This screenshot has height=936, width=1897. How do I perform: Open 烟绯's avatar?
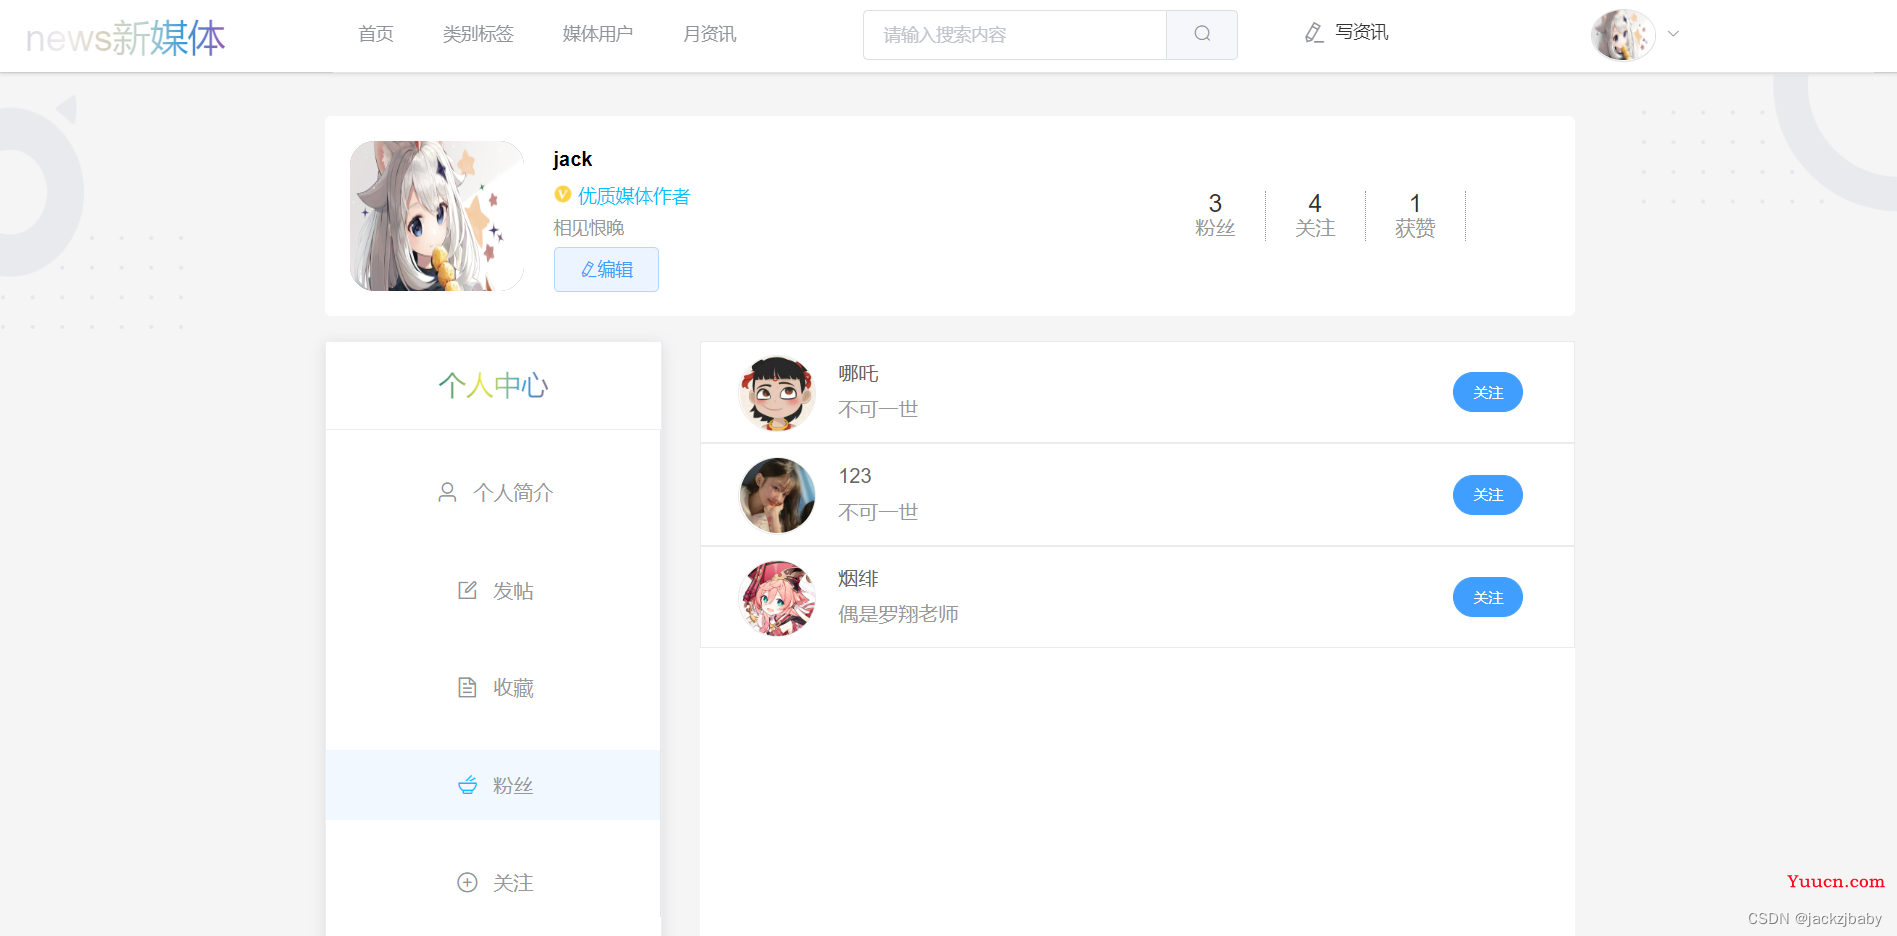point(777,598)
